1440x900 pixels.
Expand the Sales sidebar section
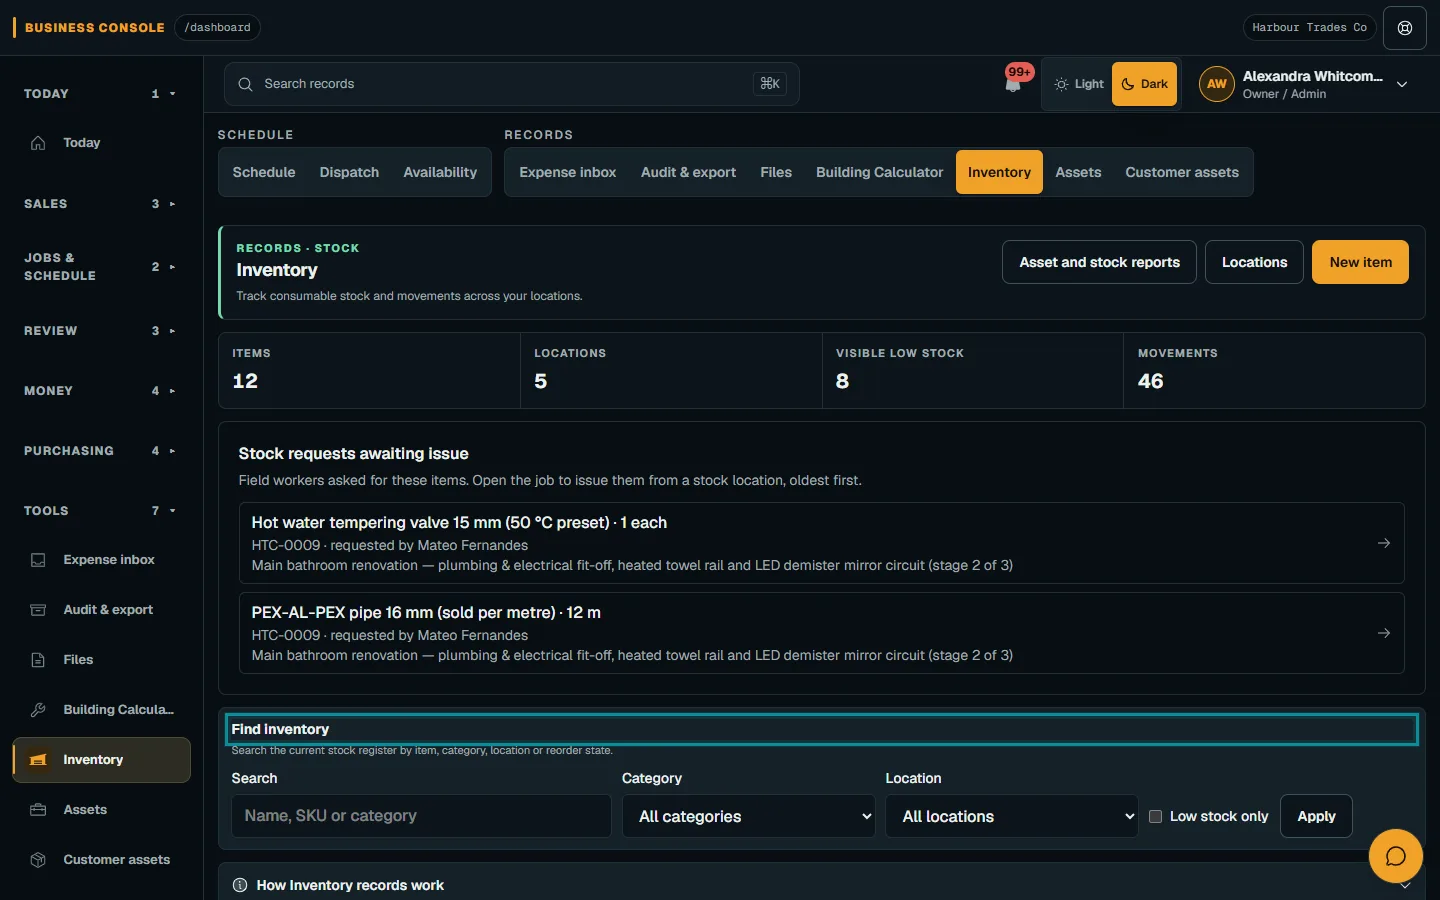[100, 204]
